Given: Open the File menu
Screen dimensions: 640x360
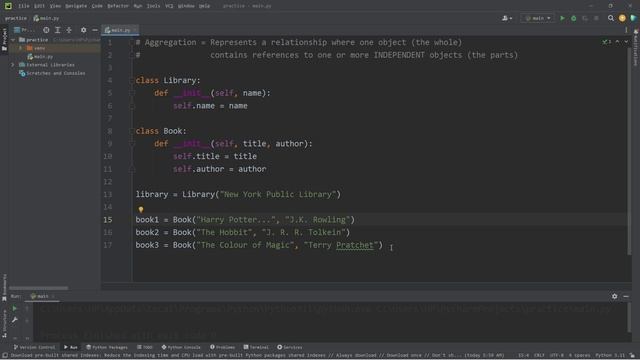Looking at the screenshot, I should tap(24, 6).
